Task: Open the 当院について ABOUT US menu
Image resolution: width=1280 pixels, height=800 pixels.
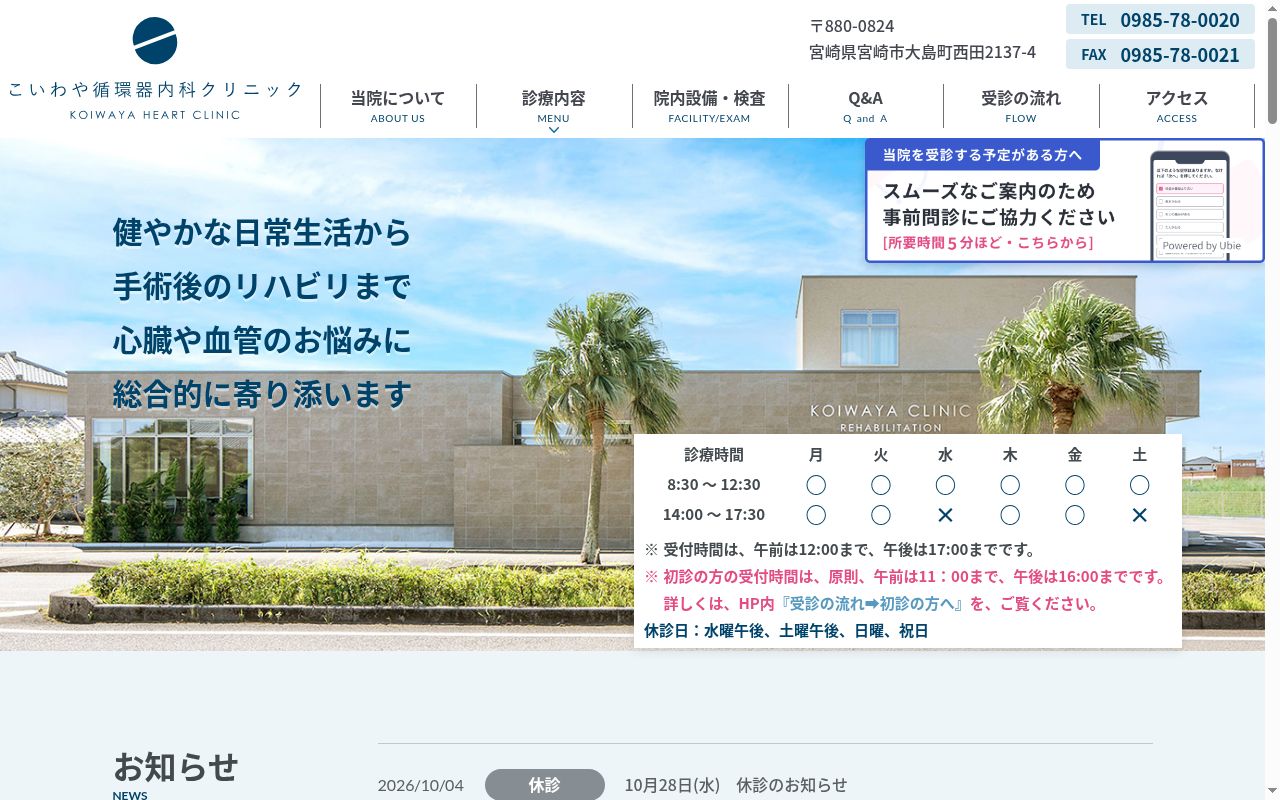Action: pos(398,106)
